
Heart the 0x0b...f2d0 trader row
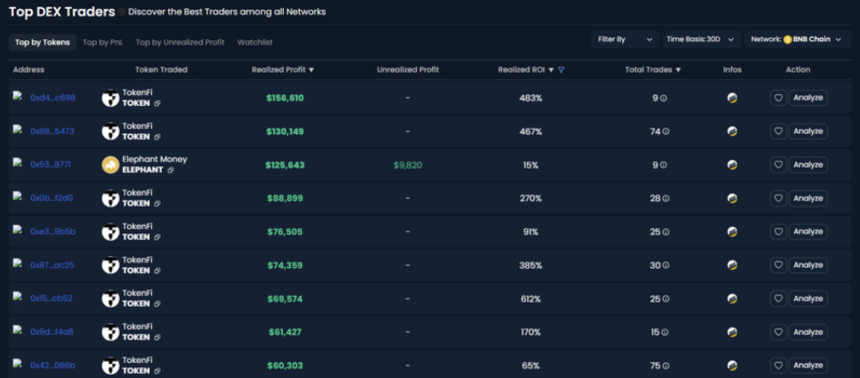click(x=778, y=198)
